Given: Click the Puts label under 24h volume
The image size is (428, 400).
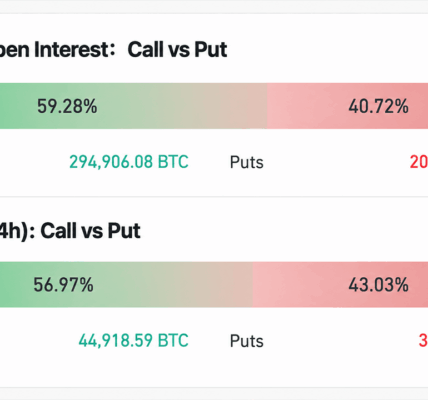Looking at the screenshot, I should tap(247, 341).
